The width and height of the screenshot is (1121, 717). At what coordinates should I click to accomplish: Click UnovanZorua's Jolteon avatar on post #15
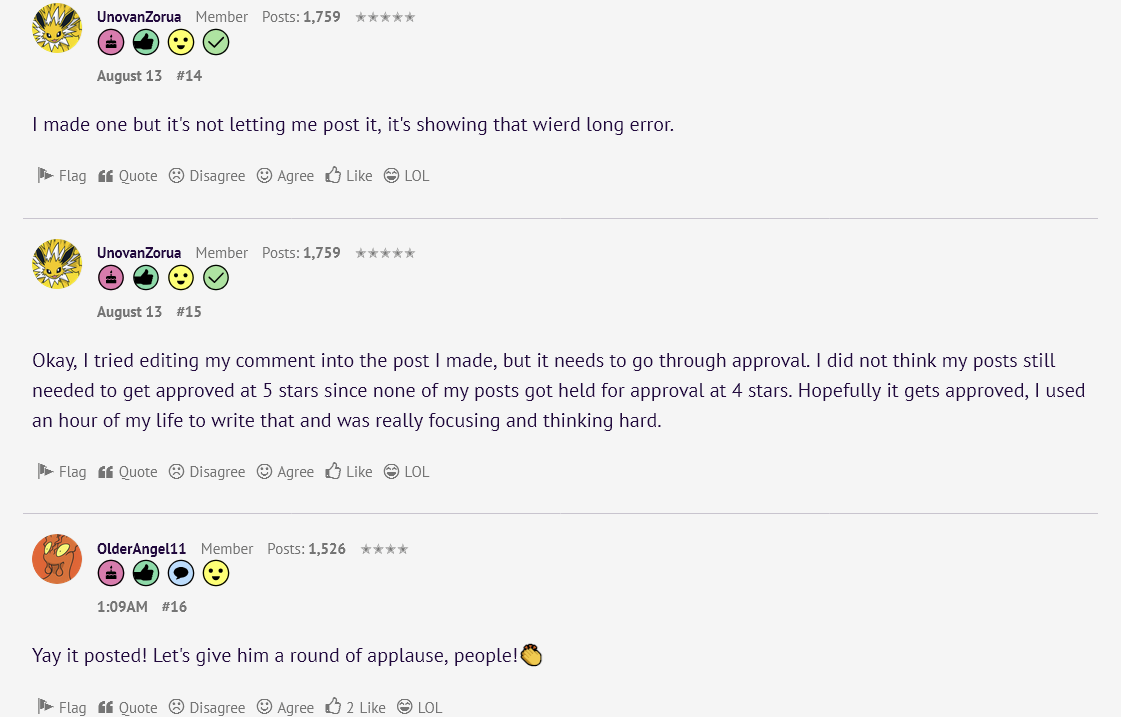click(x=57, y=264)
